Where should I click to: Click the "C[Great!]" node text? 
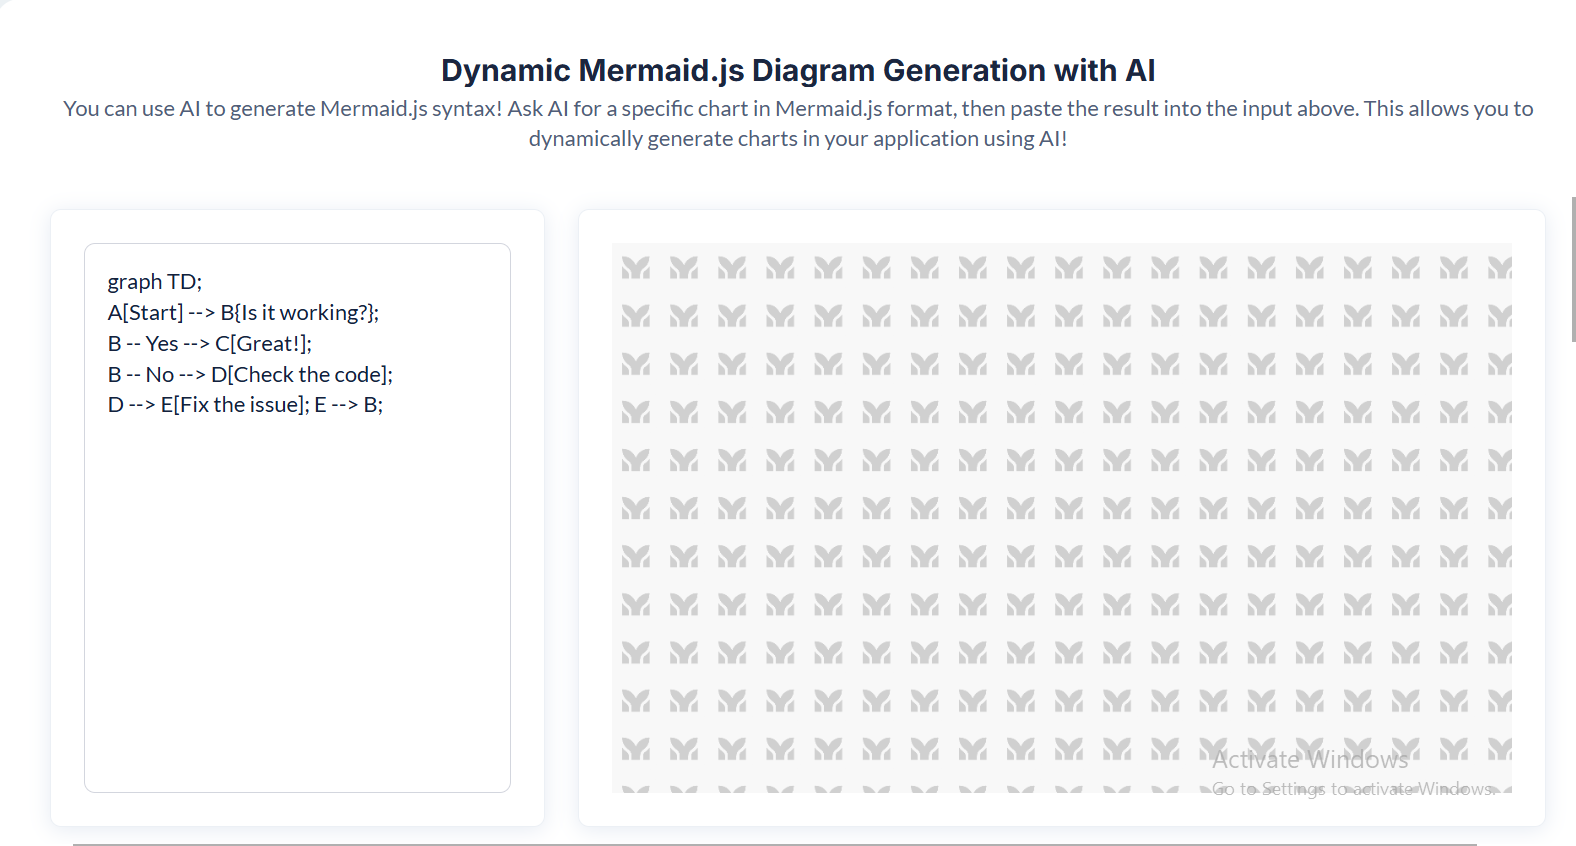pyautogui.click(x=262, y=344)
